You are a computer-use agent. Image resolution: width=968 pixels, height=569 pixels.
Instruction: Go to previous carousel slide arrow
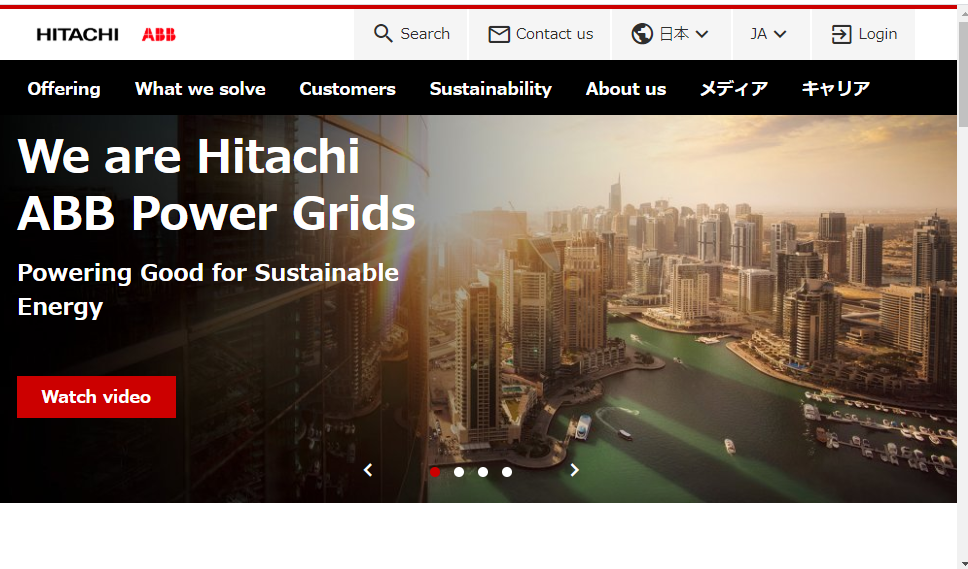368,470
